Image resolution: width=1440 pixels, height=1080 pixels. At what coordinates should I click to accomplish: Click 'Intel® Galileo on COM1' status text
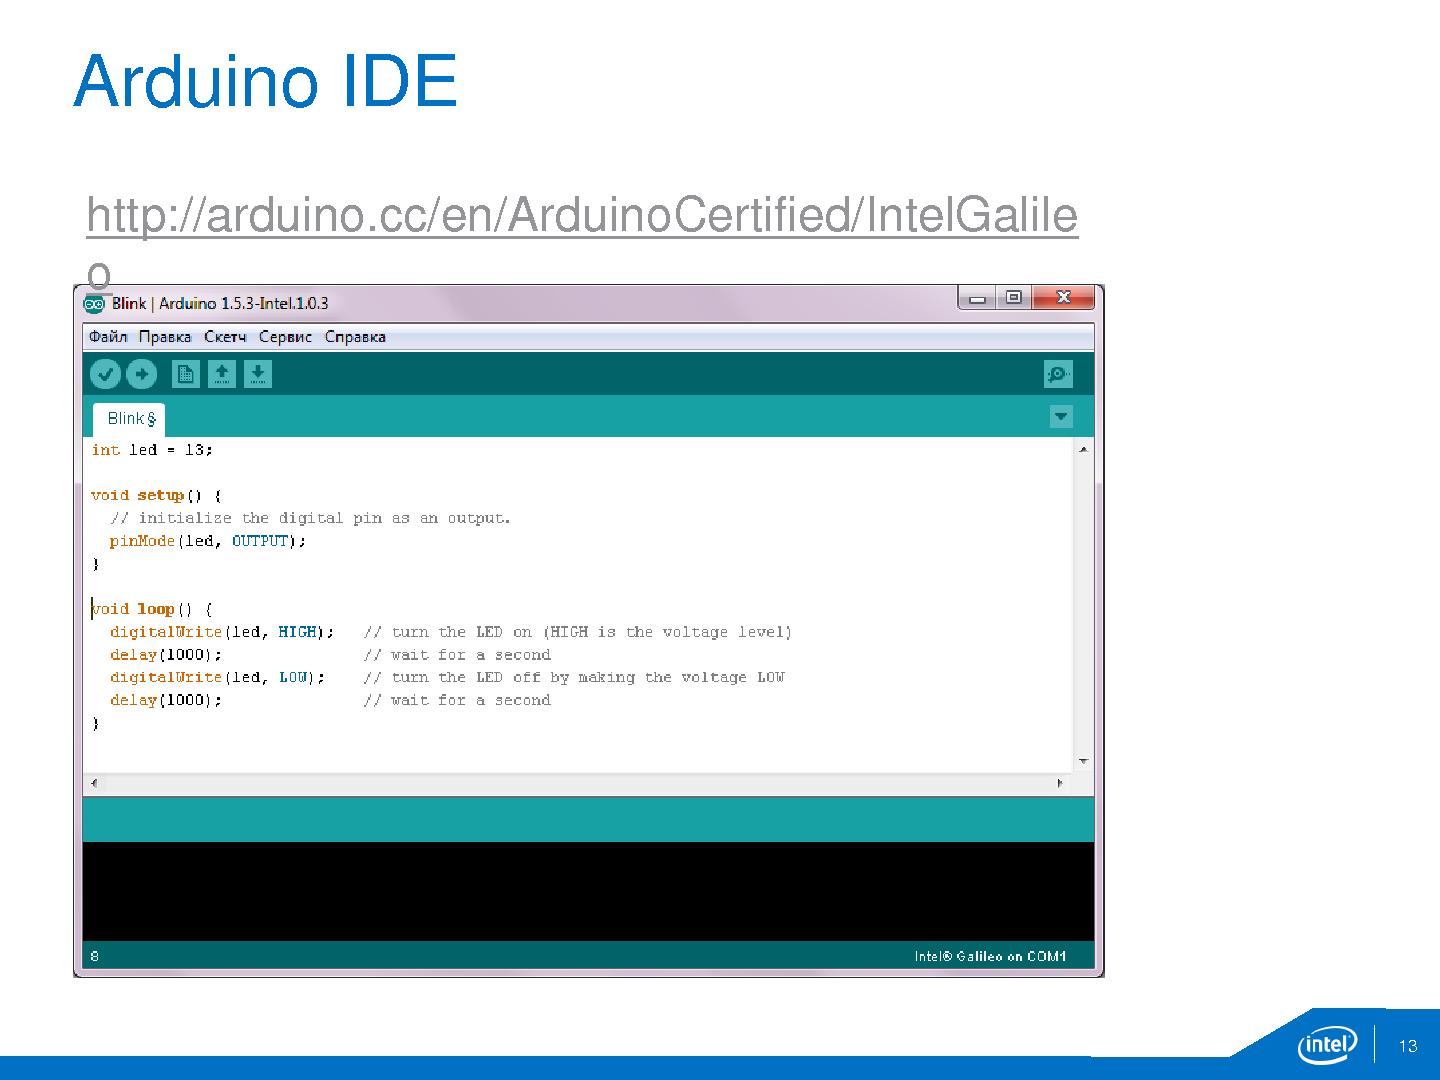(990, 956)
